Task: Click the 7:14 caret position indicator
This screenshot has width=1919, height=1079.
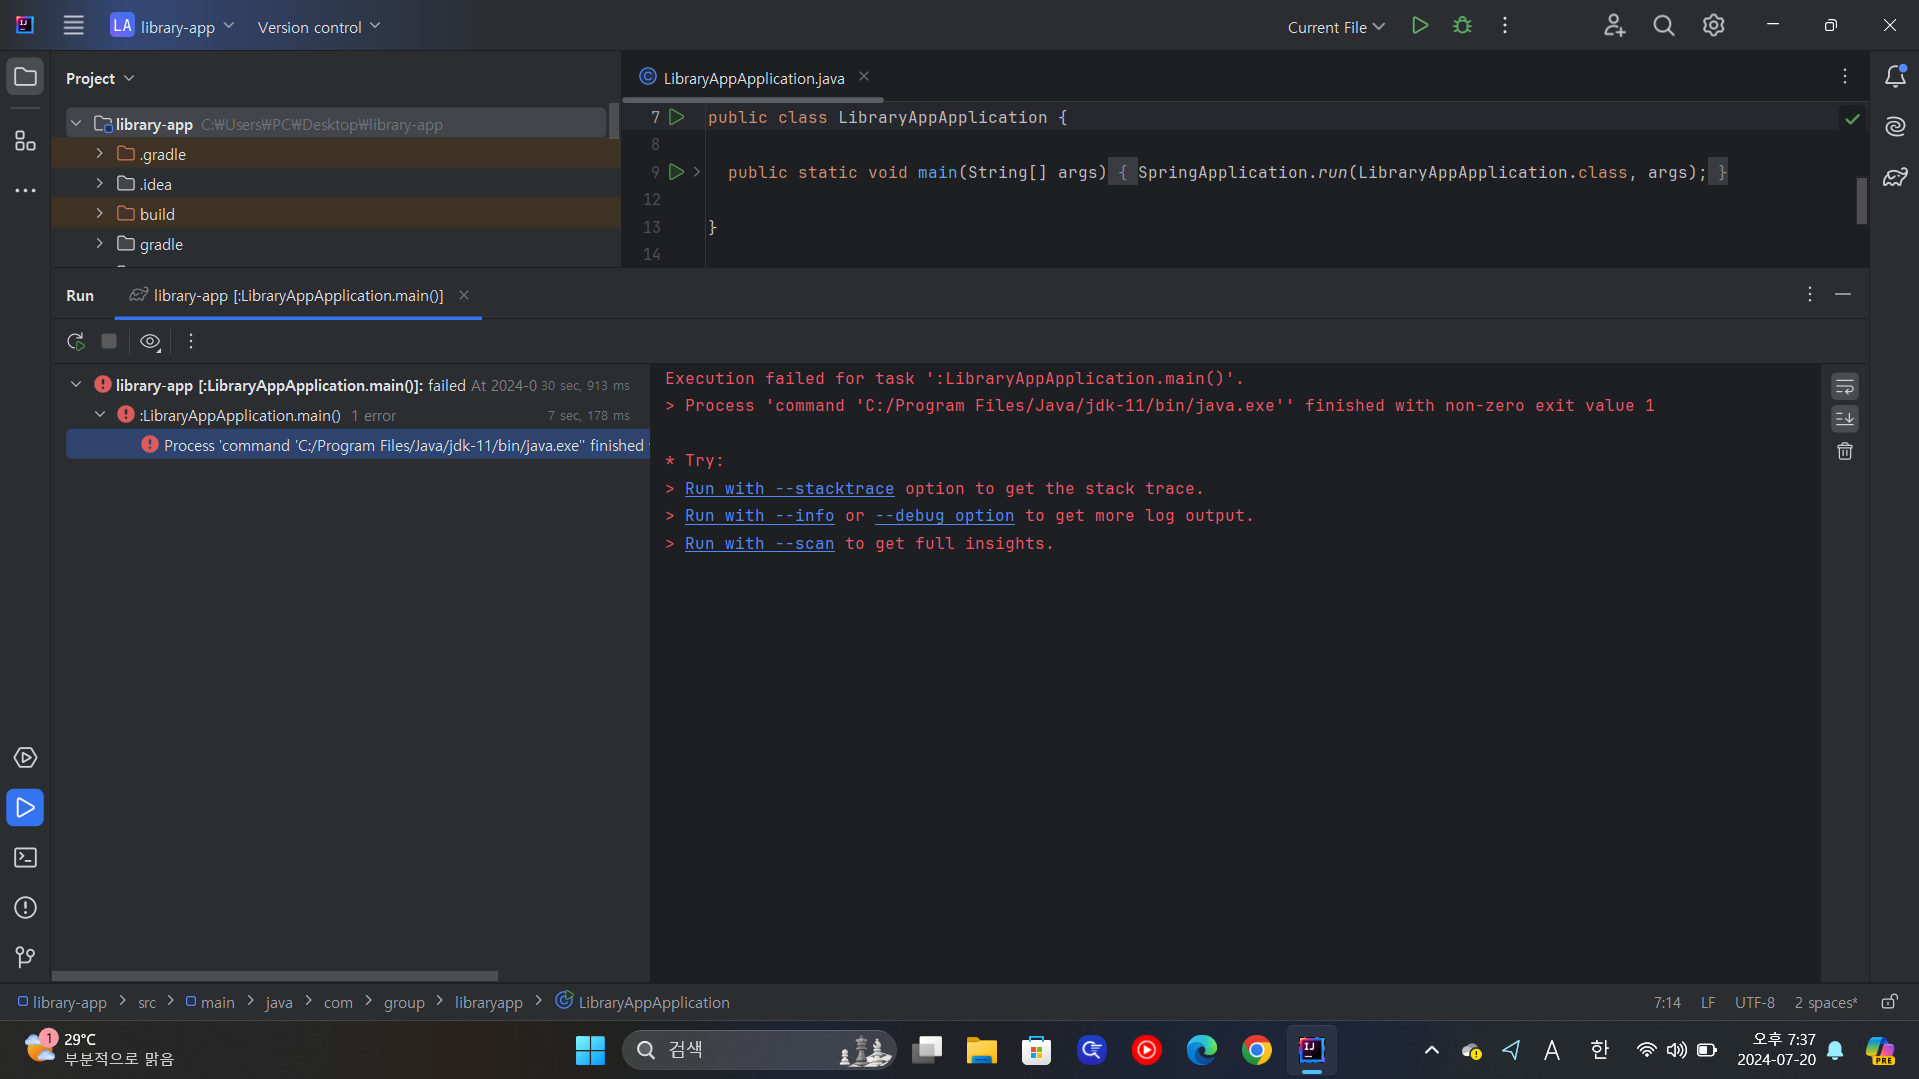Action: (1666, 1002)
